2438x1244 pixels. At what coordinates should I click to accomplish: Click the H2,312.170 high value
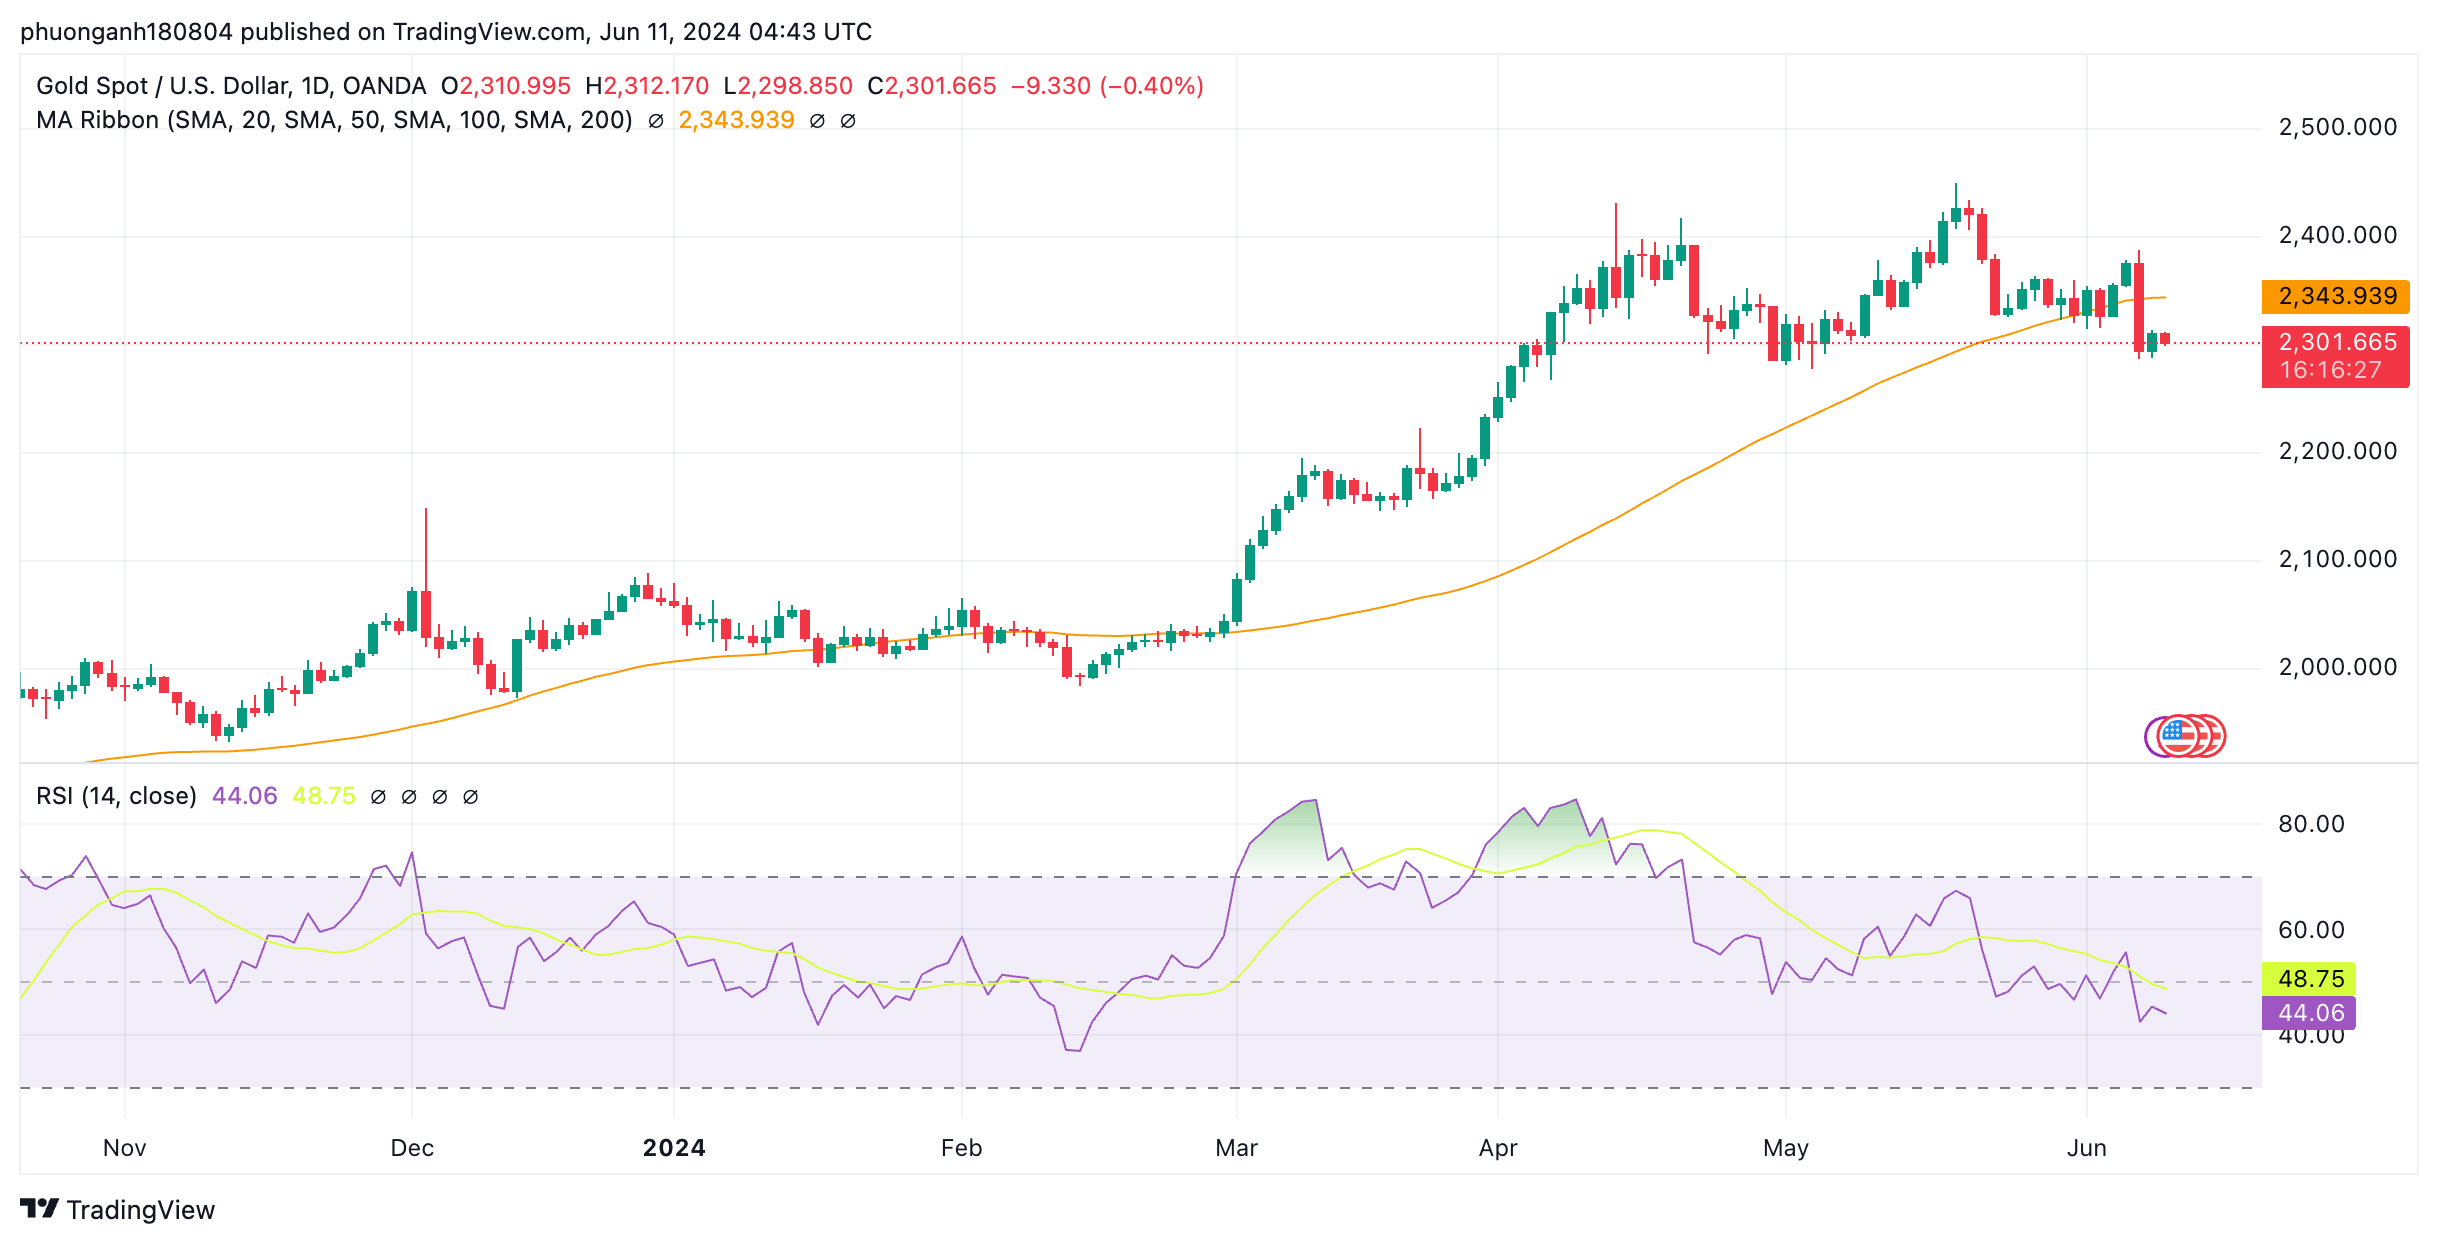point(647,86)
